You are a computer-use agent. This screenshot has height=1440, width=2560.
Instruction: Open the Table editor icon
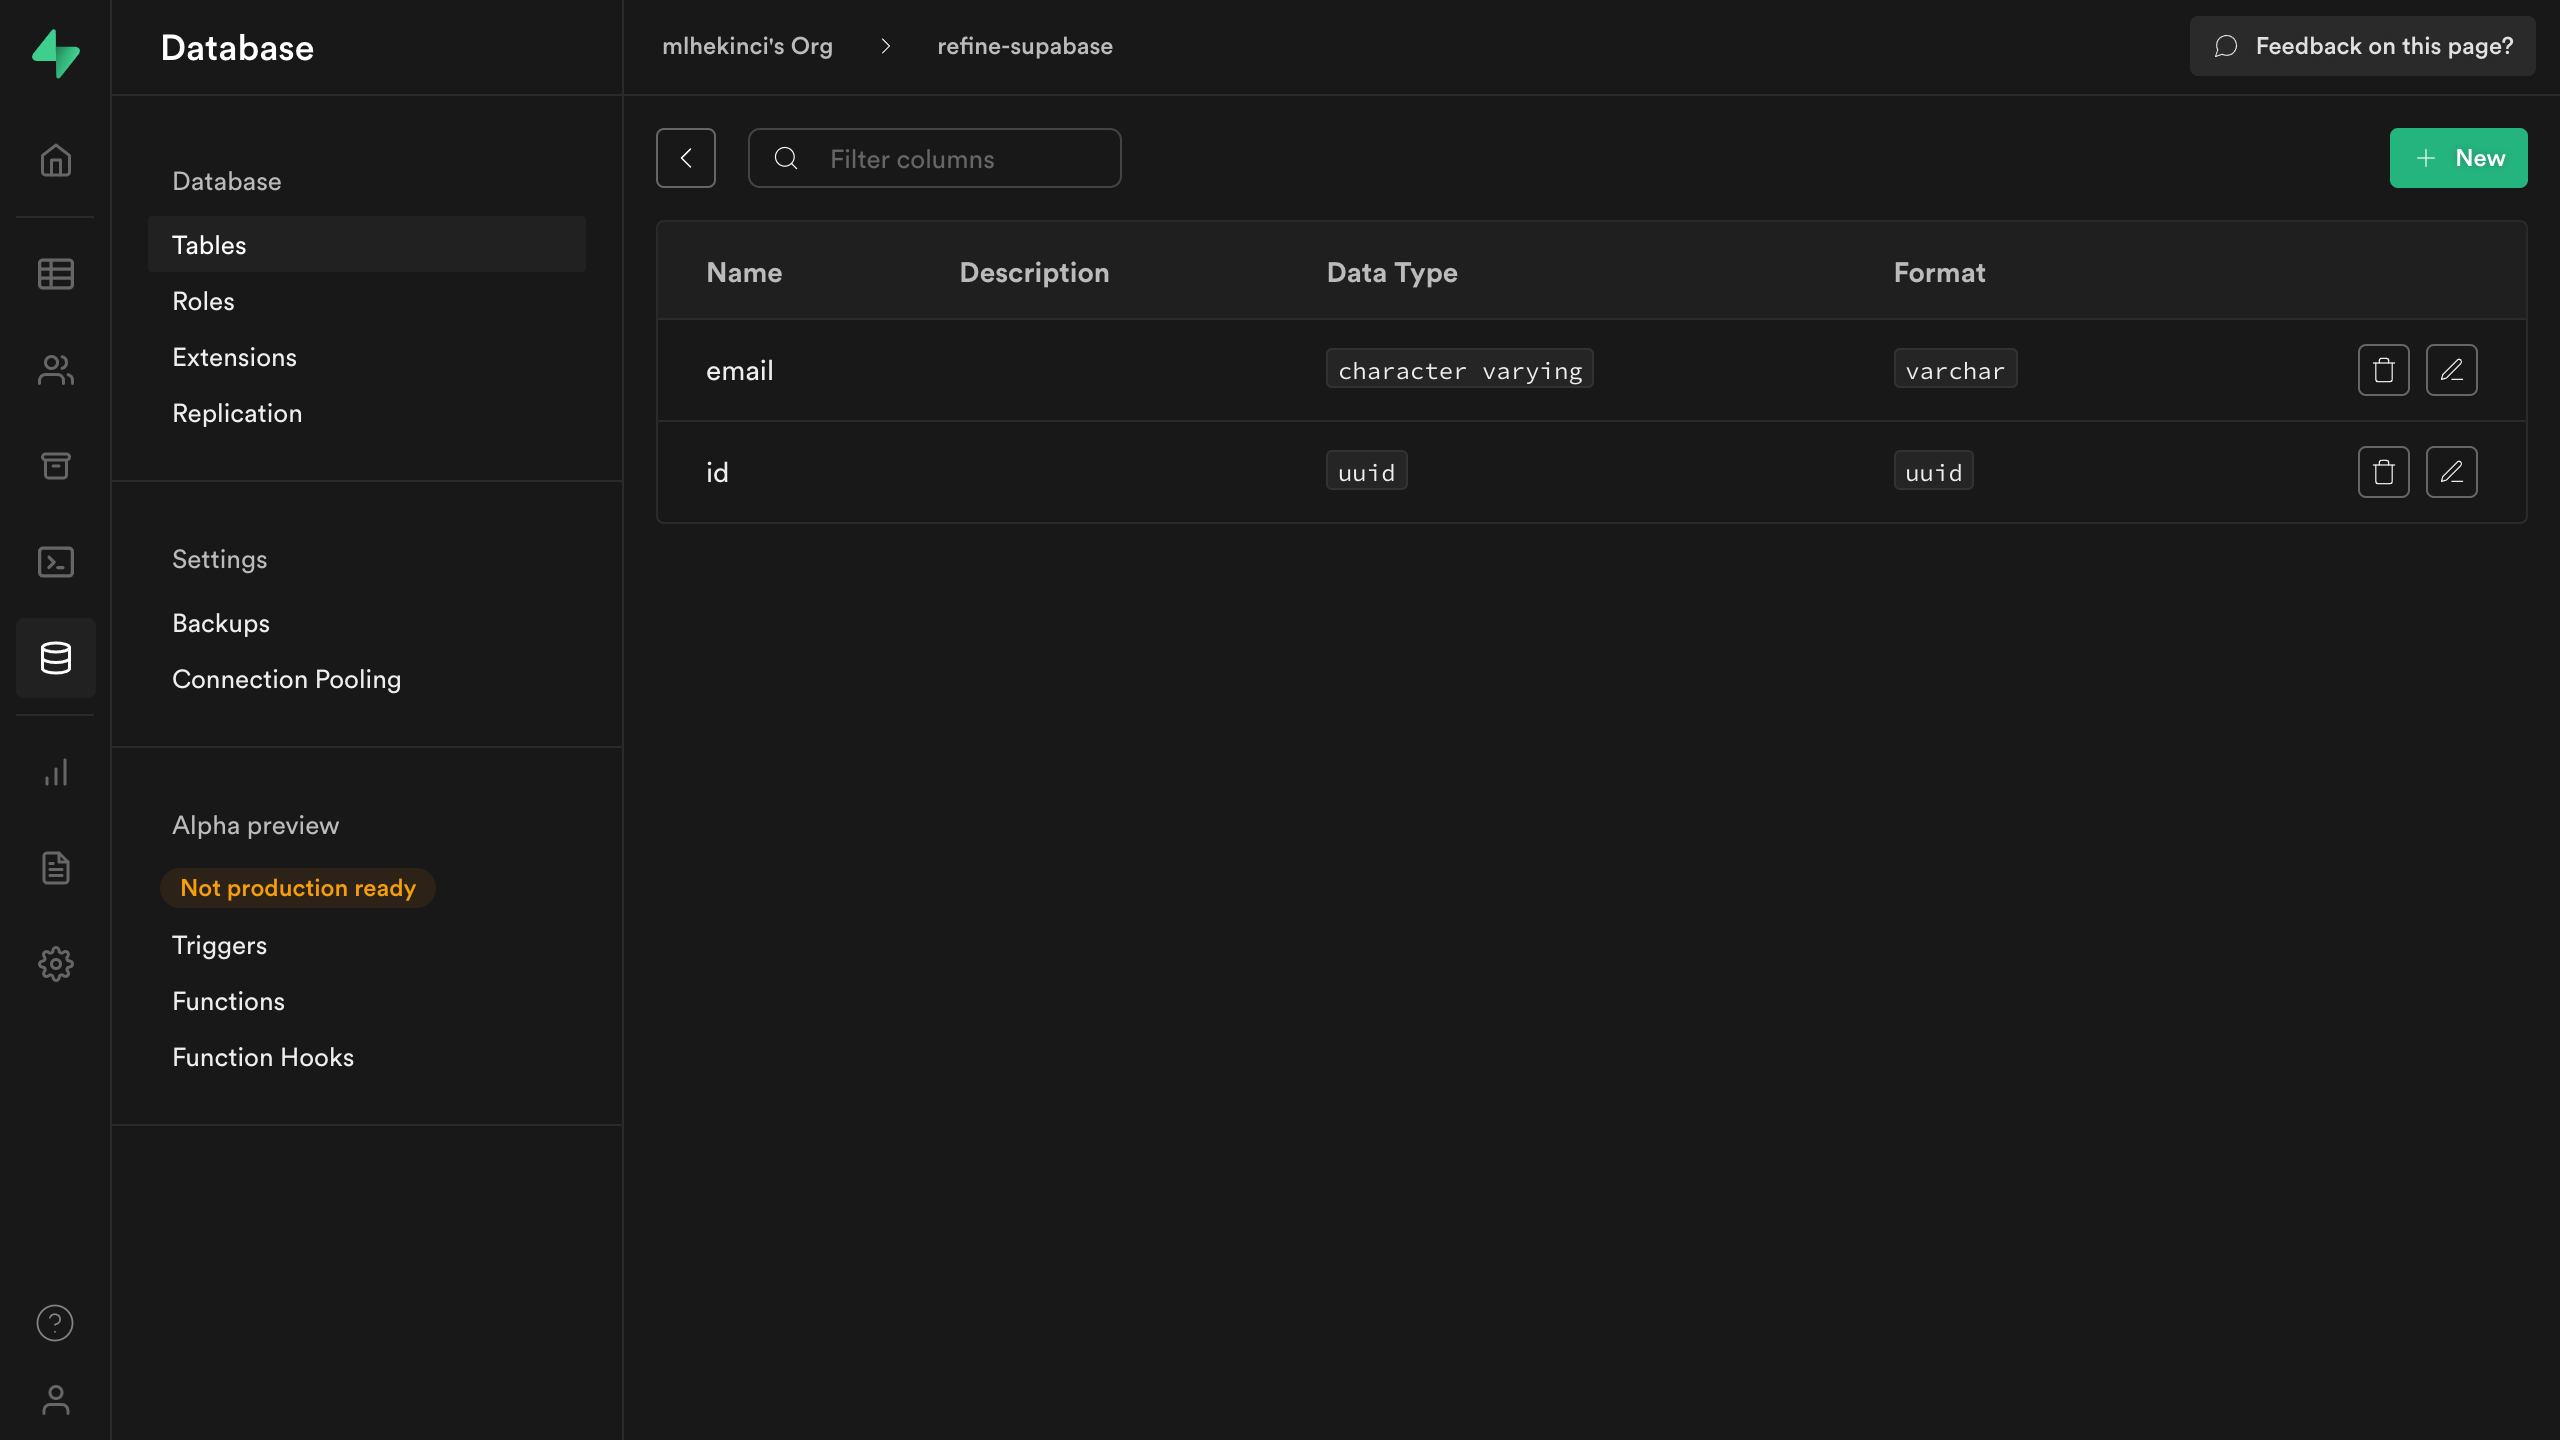[55, 274]
